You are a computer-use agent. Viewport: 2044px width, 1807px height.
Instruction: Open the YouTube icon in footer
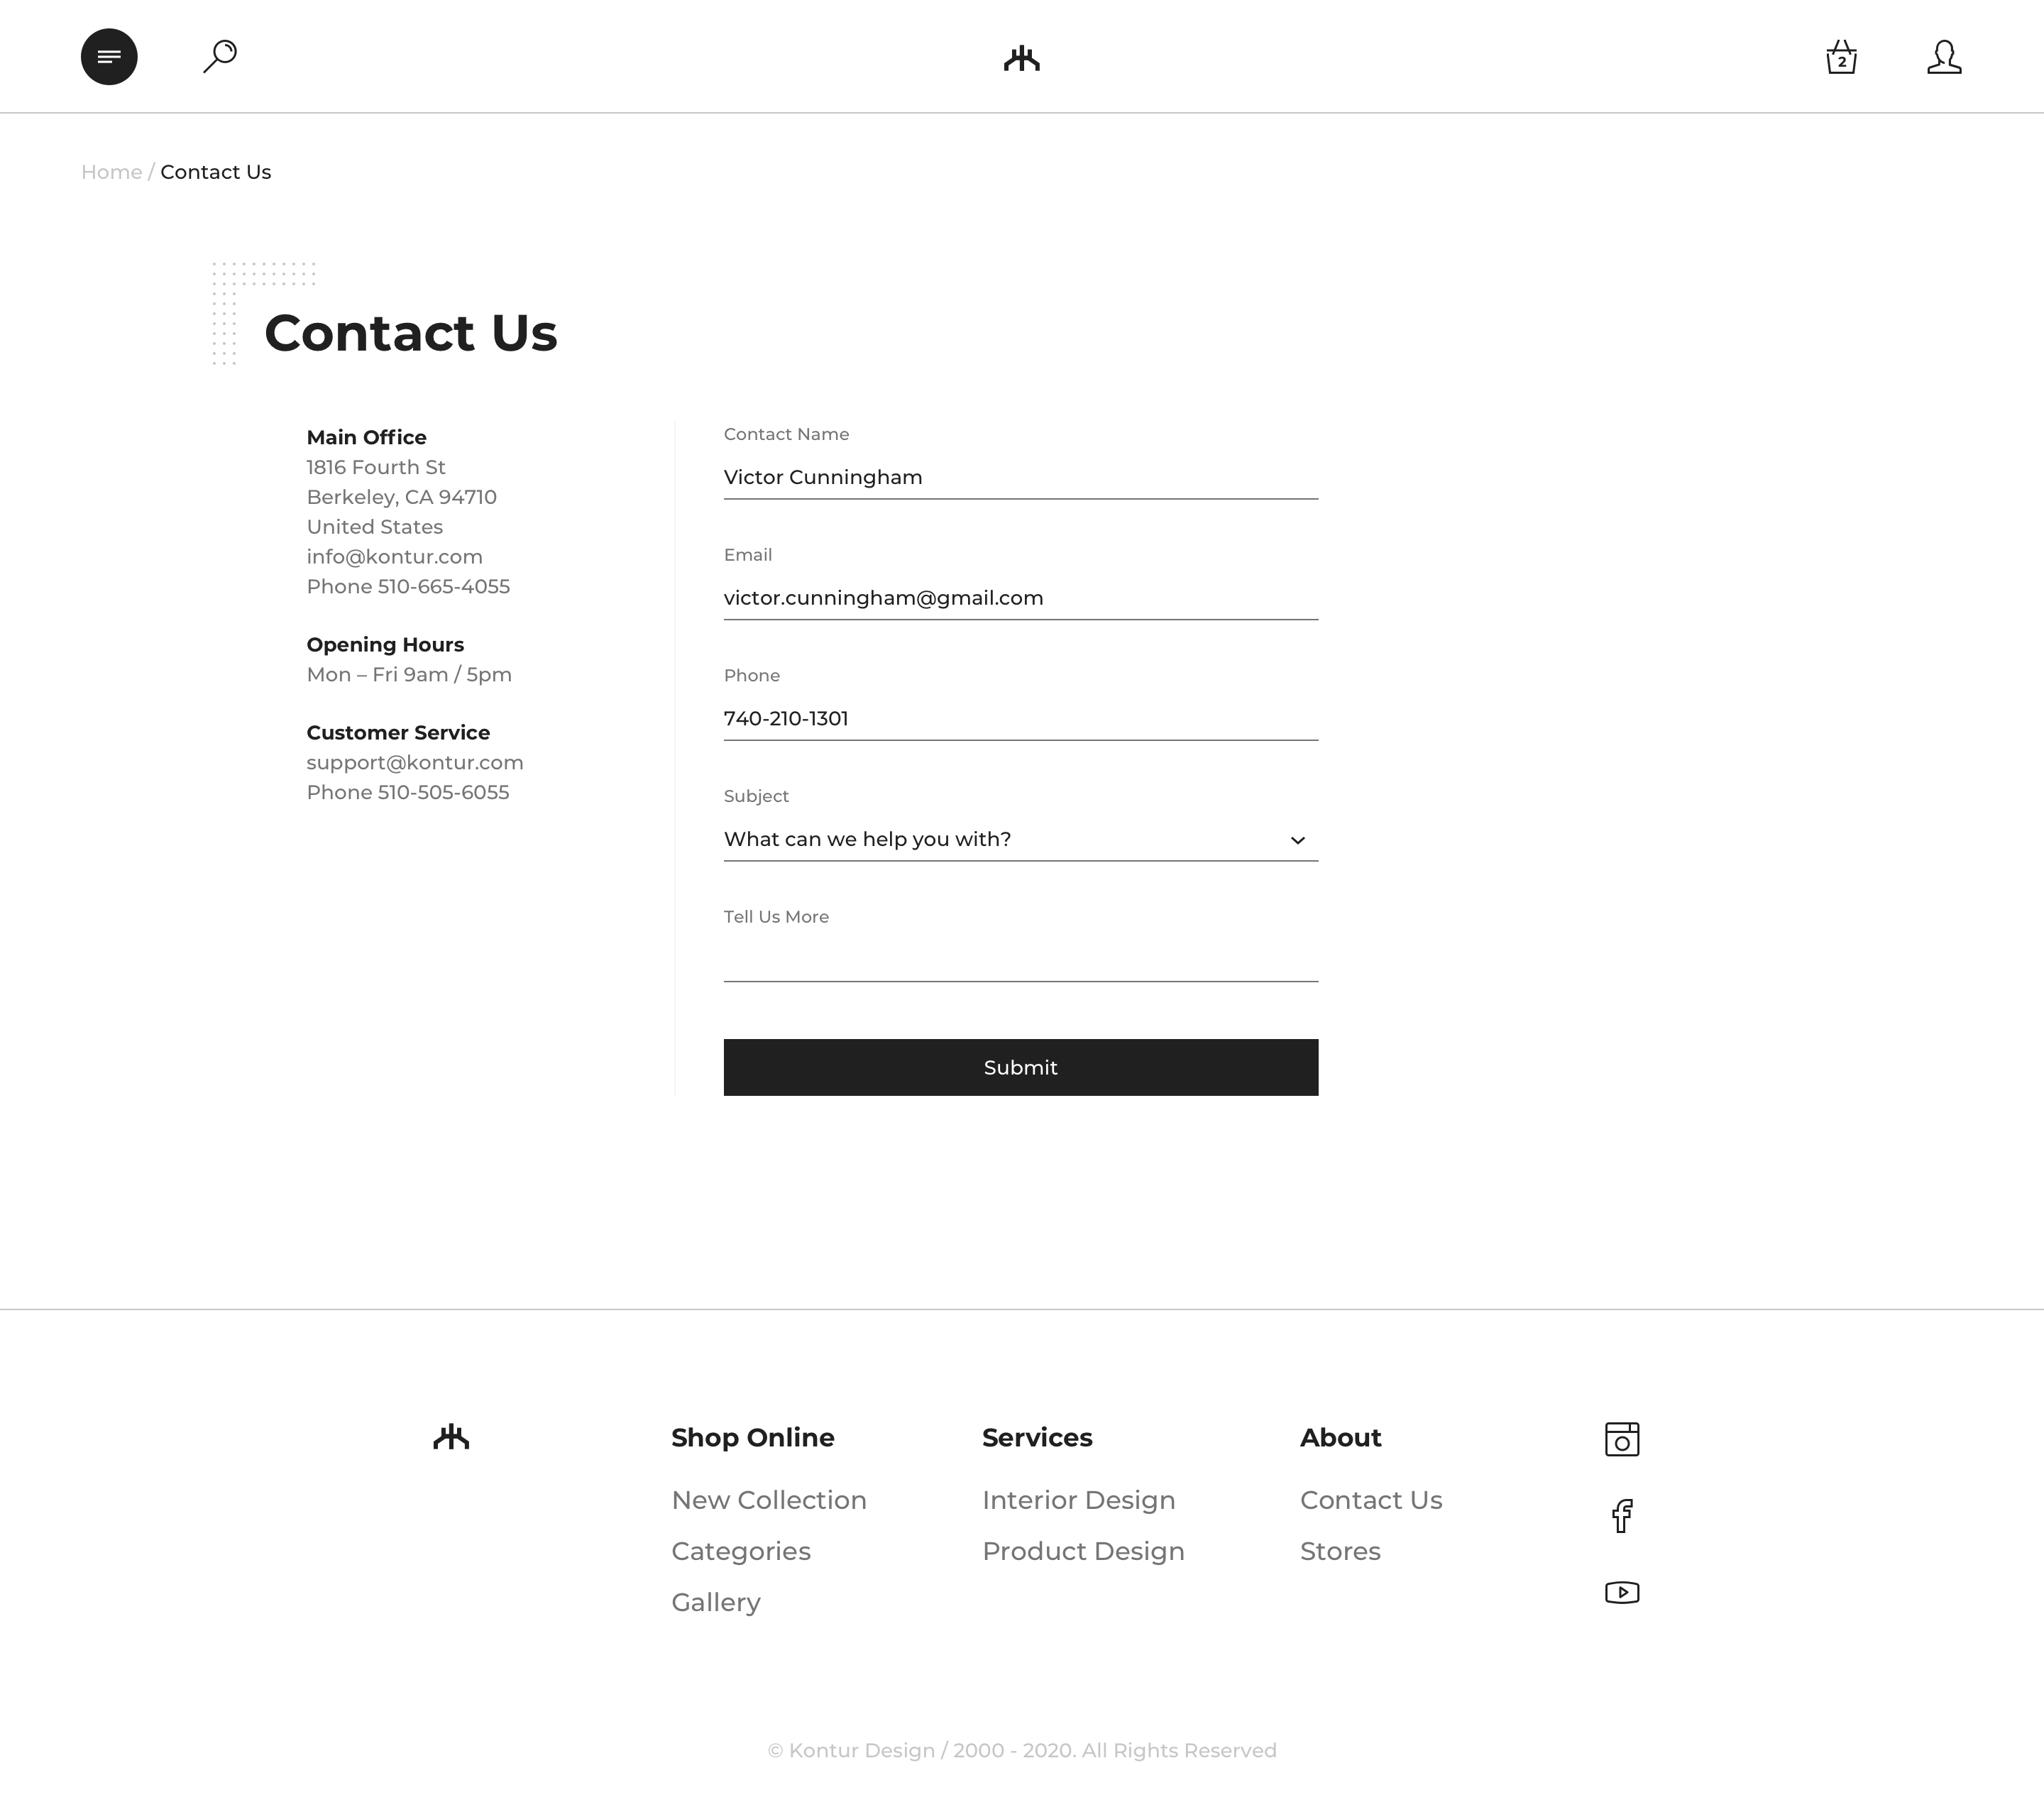[1621, 1592]
